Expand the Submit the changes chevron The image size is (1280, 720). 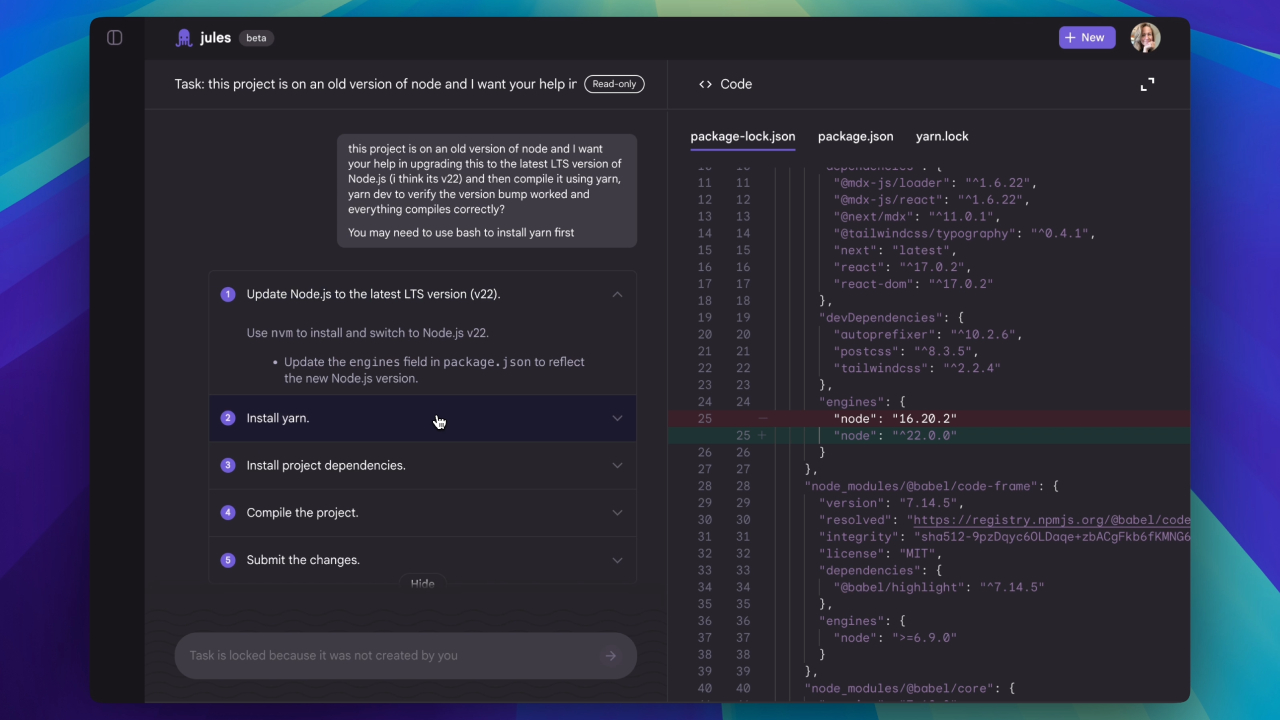pyautogui.click(x=617, y=560)
